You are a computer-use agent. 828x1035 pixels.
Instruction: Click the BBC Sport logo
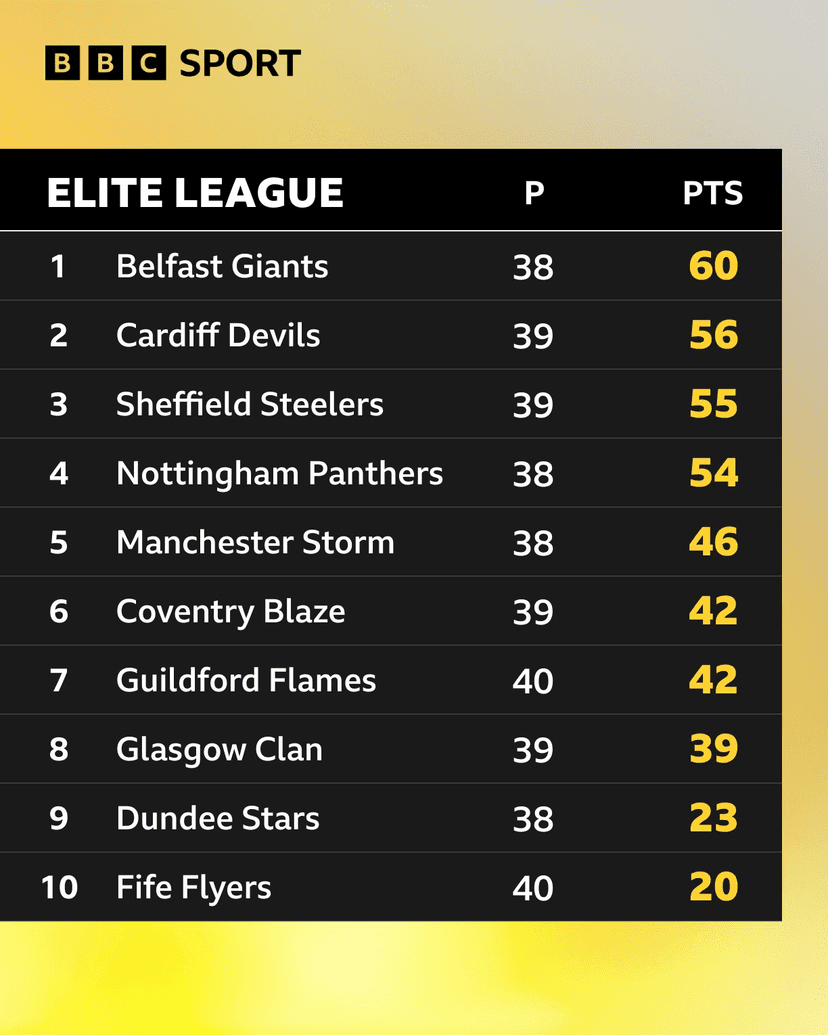[172, 64]
